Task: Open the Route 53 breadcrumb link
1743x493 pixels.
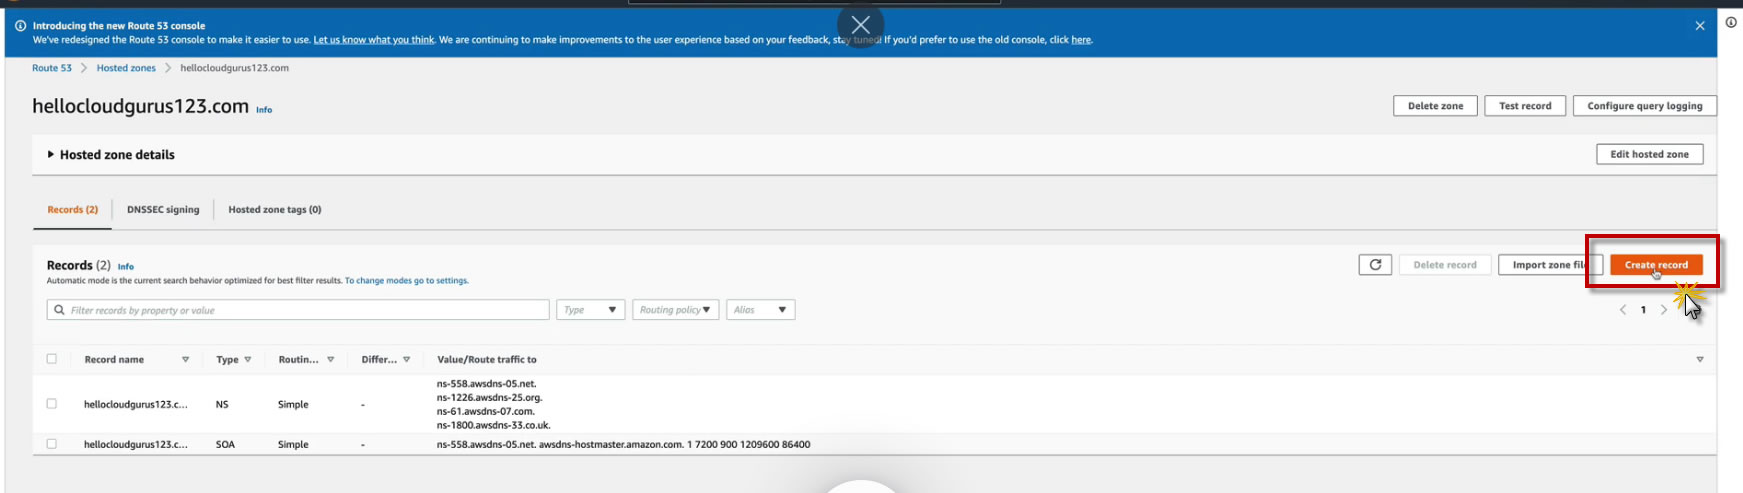Action: click(x=52, y=68)
